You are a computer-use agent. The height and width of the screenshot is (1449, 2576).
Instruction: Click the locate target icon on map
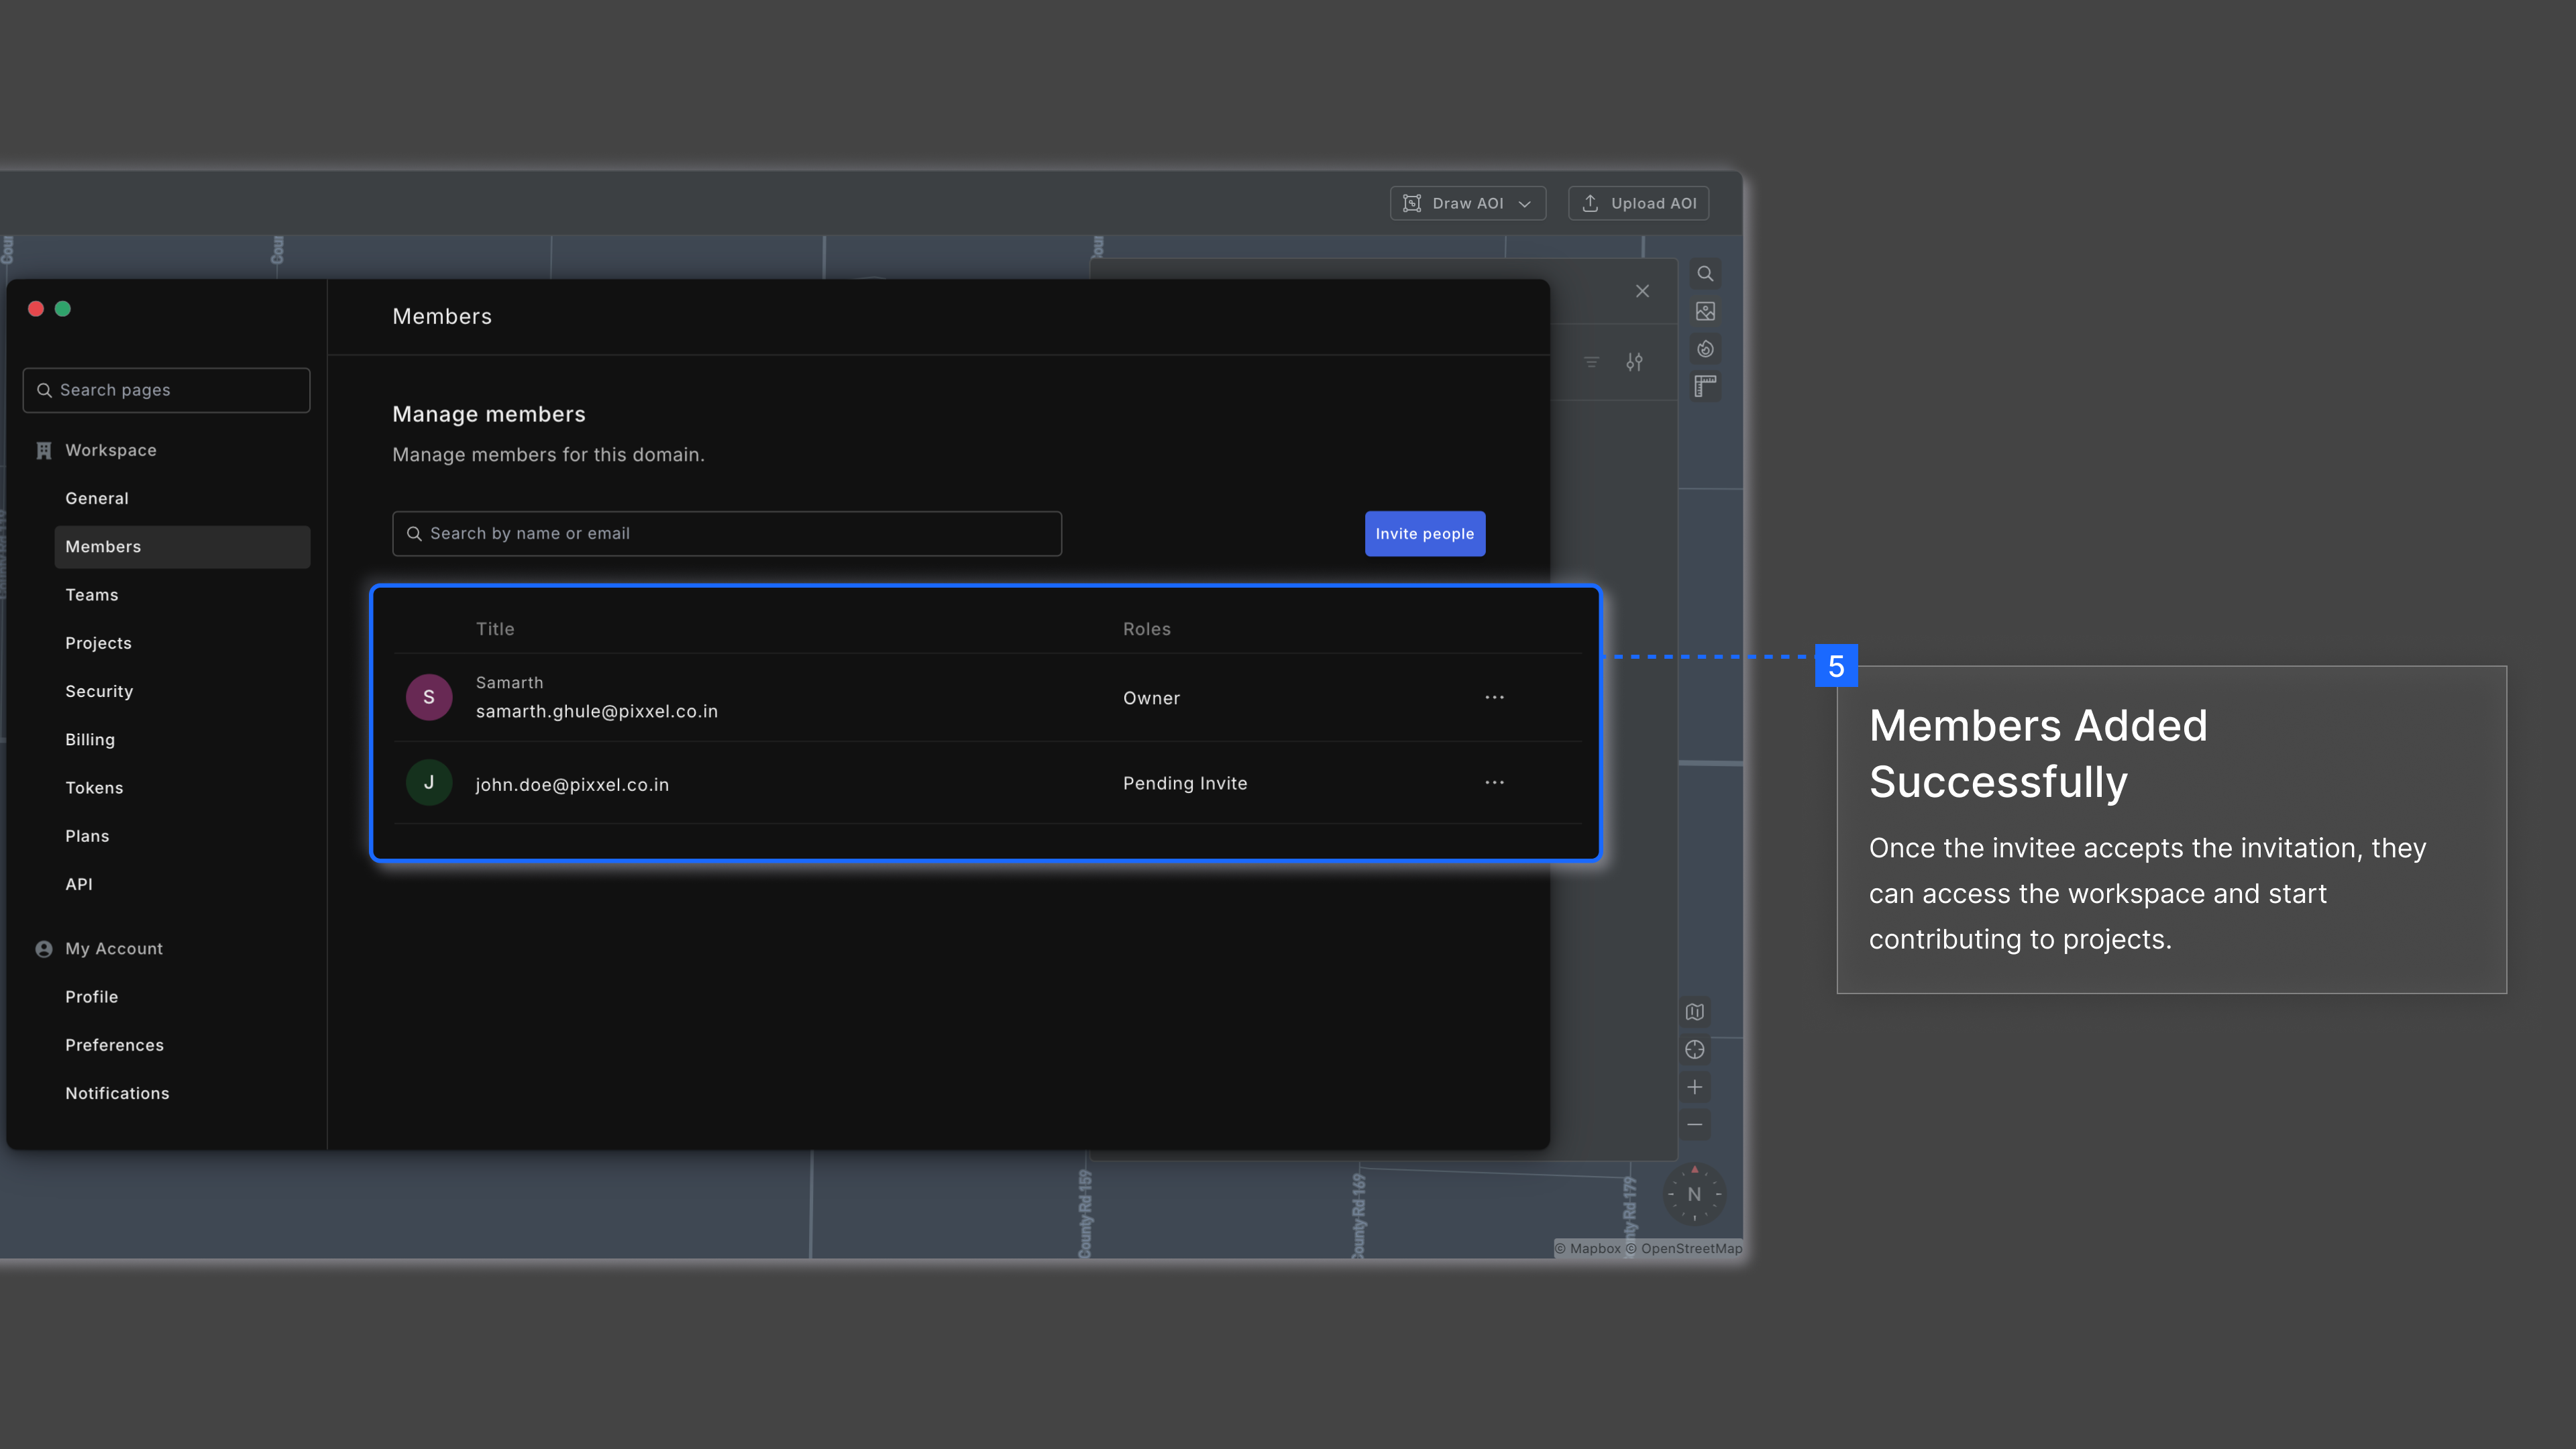tap(1694, 1050)
